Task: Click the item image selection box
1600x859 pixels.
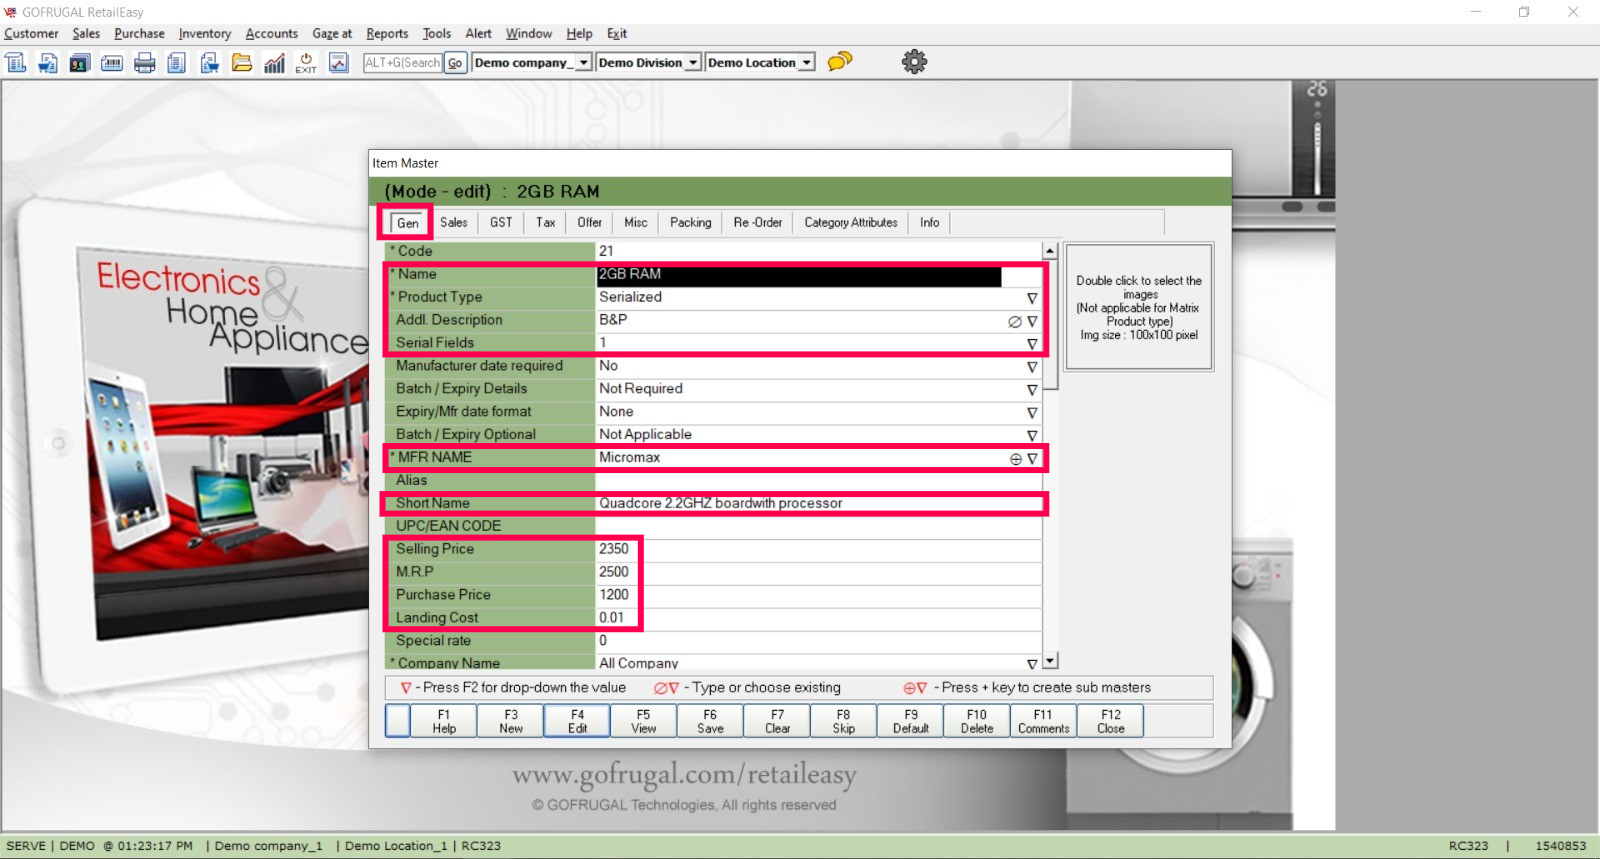Action: (1139, 308)
